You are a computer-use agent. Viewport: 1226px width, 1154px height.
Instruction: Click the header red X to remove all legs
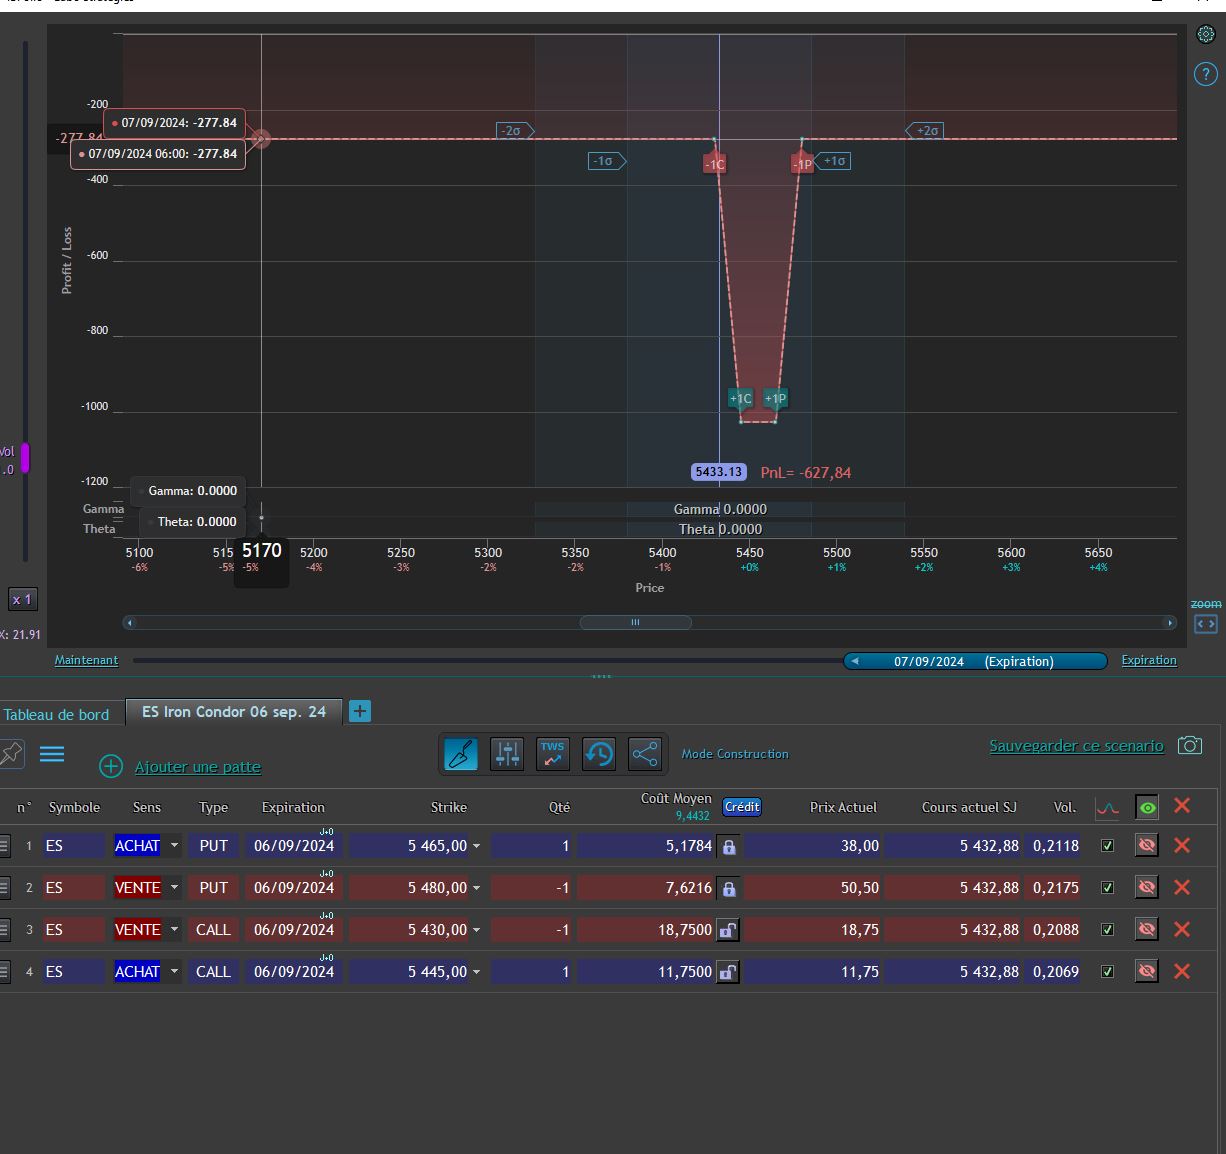[1182, 806]
